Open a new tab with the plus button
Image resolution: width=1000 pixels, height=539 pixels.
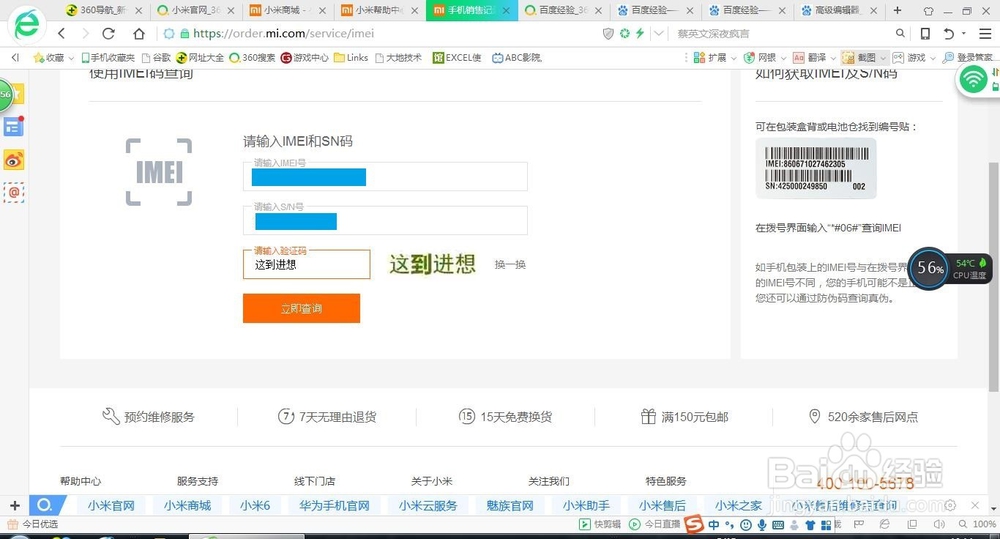897,10
